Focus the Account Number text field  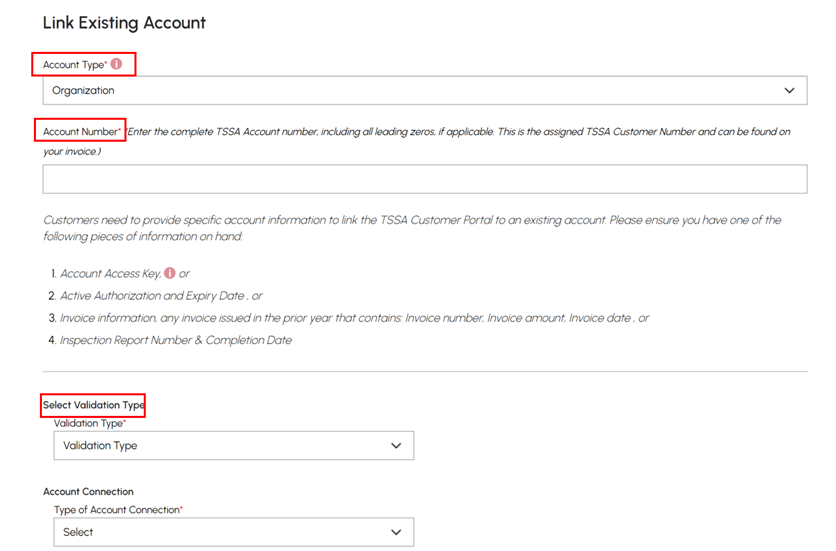point(425,179)
